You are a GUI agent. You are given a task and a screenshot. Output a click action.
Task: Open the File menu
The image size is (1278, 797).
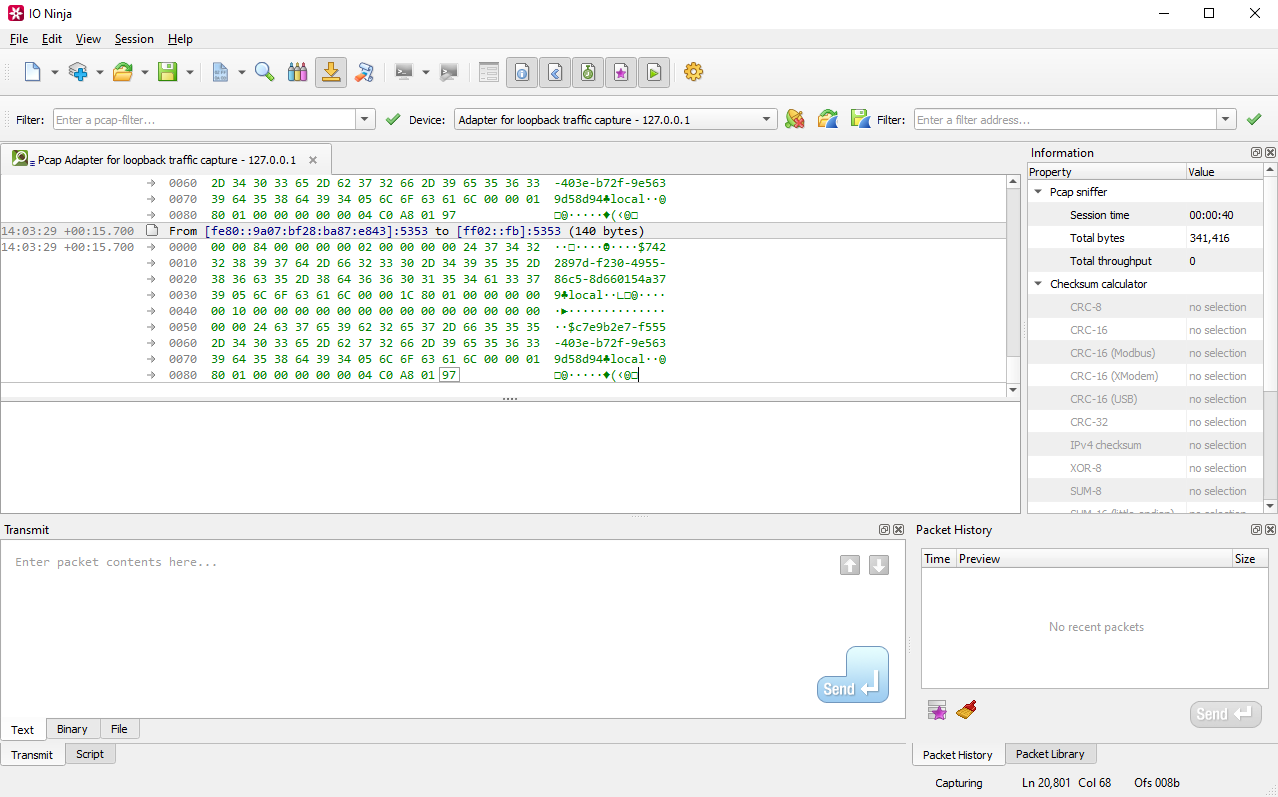pyautogui.click(x=19, y=39)
